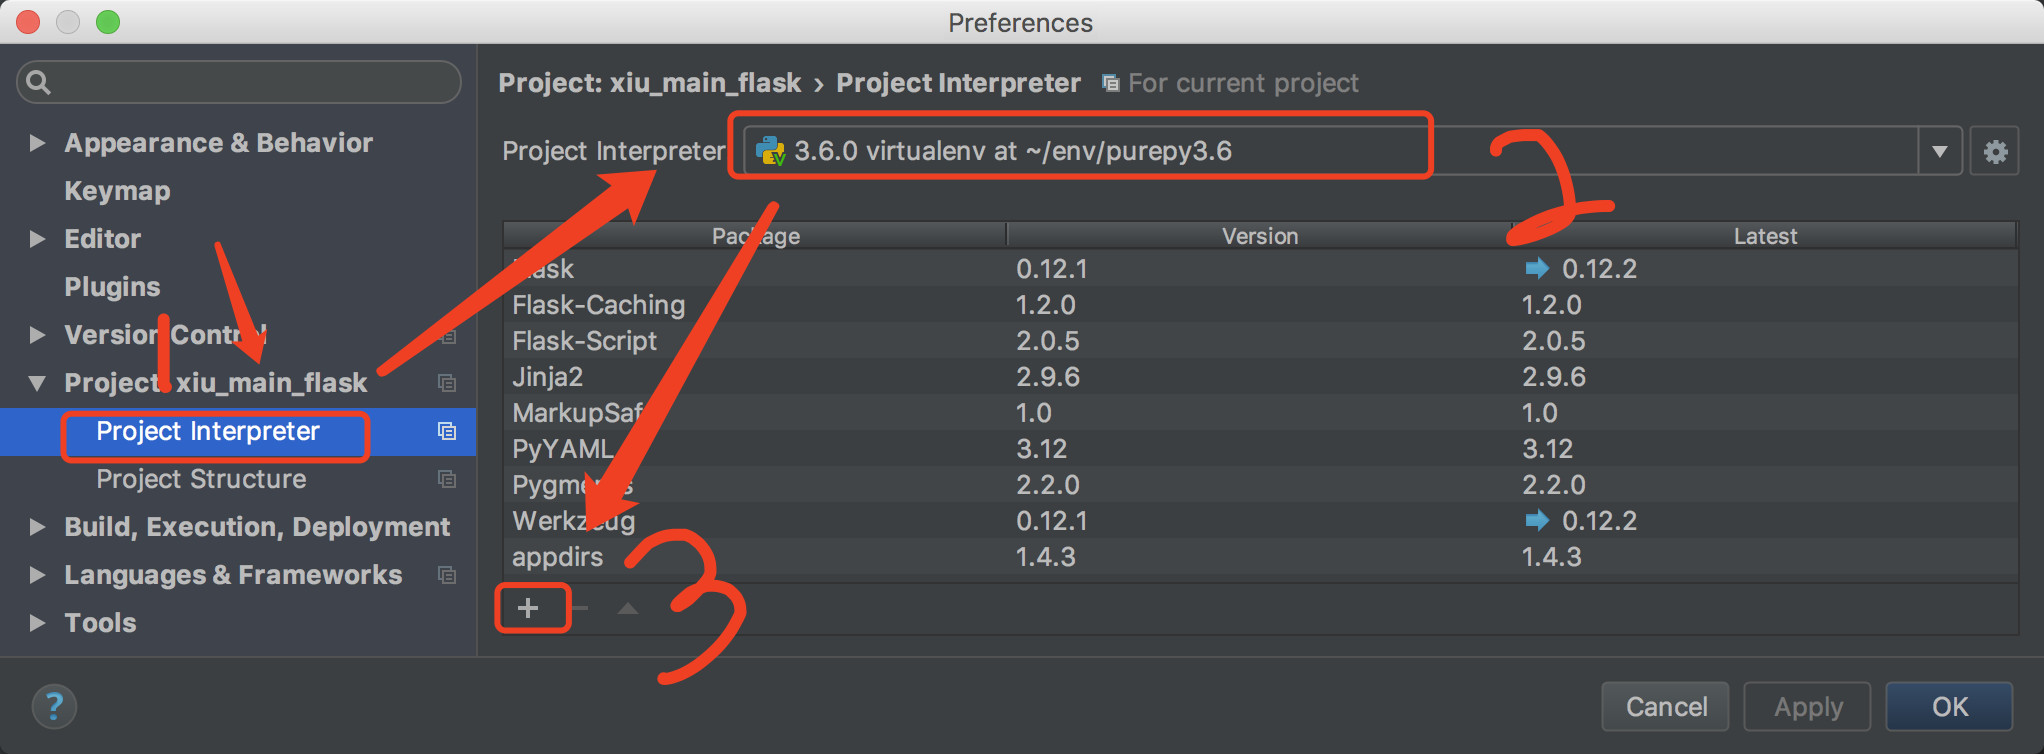Screen dimensions: 2044x754
Task: Click version 3.12 in PyYAML Version column
Action: click(1042, 449)
